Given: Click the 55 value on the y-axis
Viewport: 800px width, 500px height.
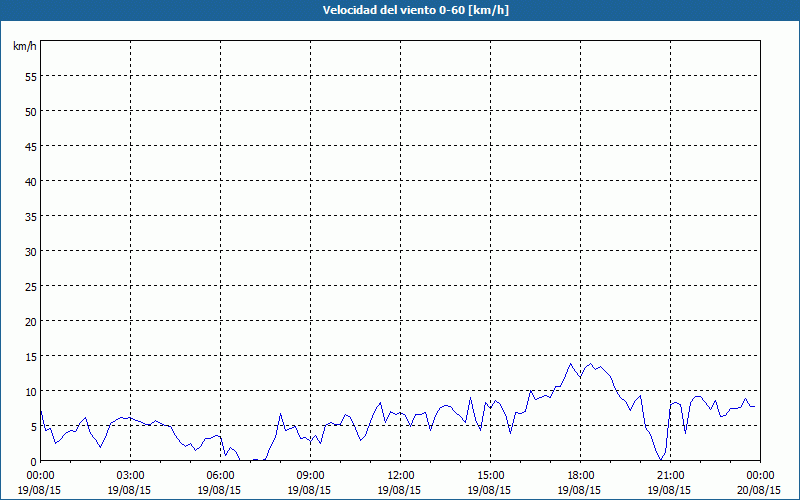Looking at the screenshot, I should pos(31,76).
